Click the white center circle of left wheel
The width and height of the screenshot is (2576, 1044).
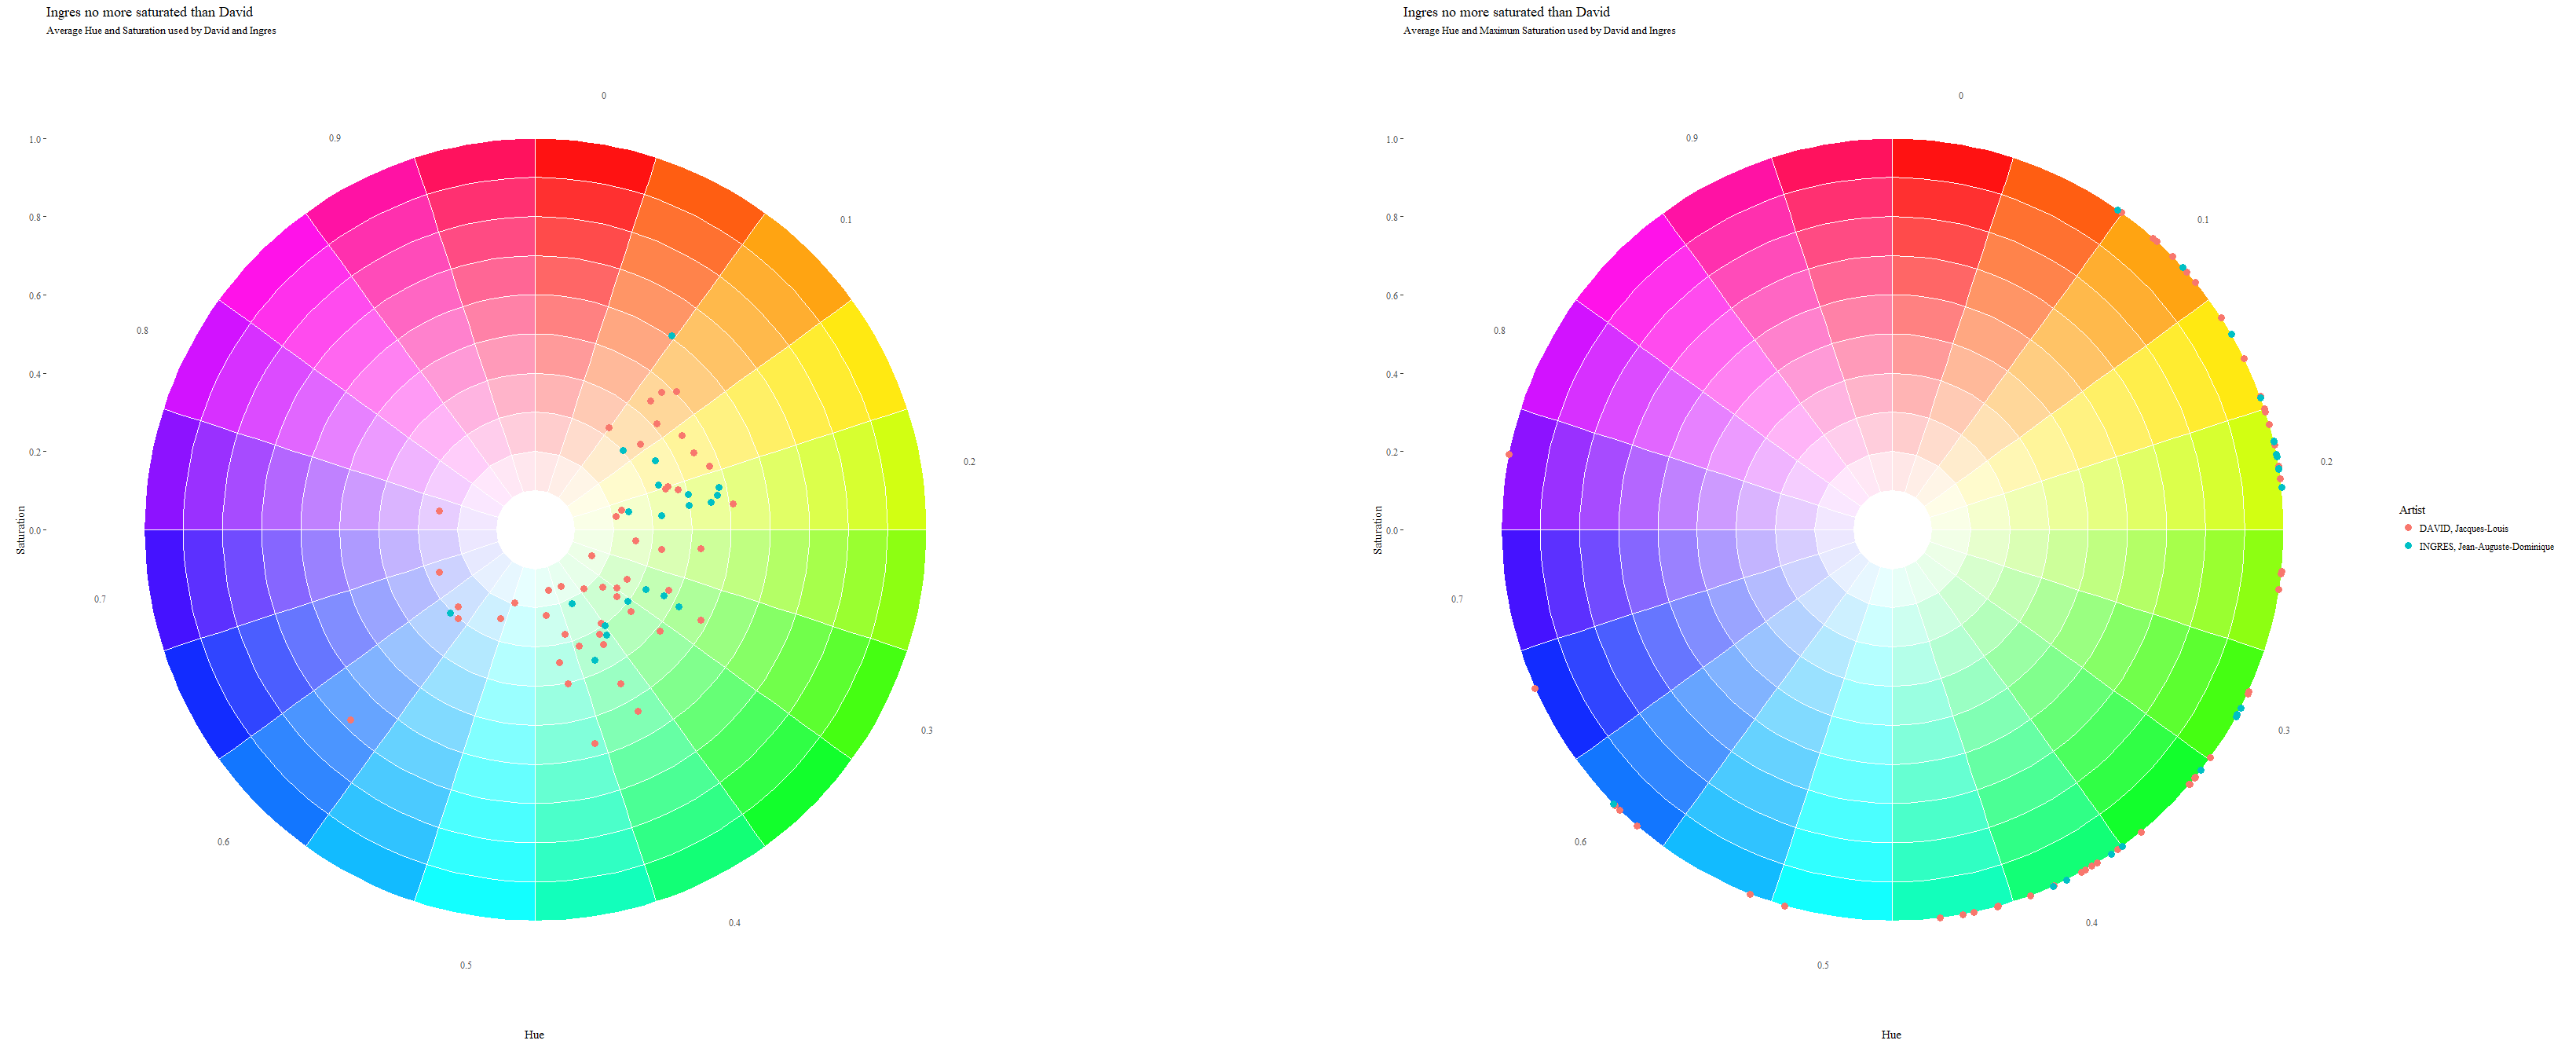click(535, 530)
